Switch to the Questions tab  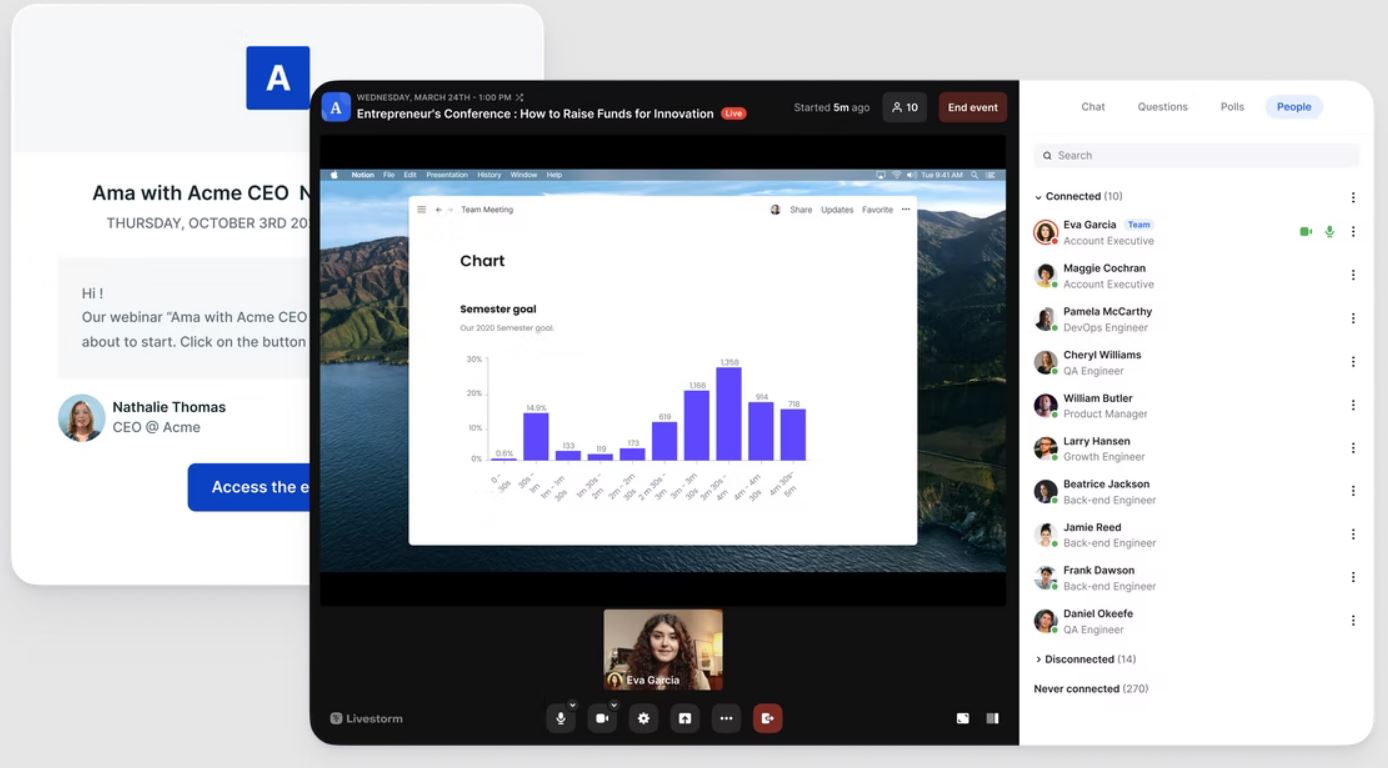pos(1162,107)
